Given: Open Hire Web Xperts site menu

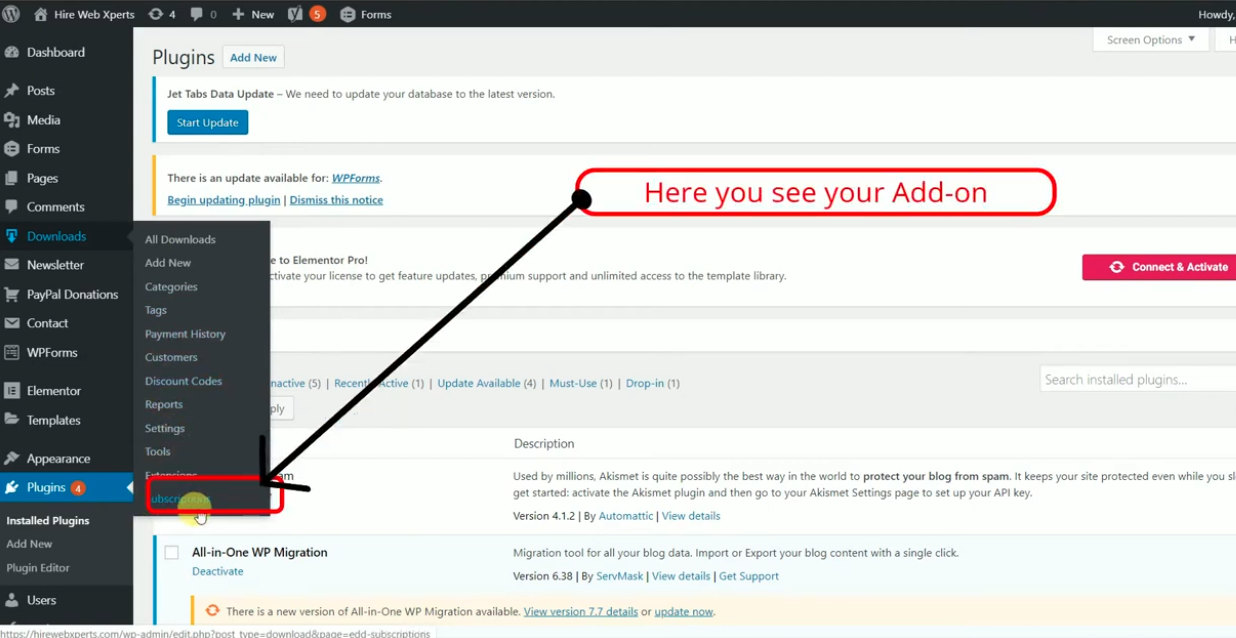Looking at the screenshot, I should click(84, 14).
